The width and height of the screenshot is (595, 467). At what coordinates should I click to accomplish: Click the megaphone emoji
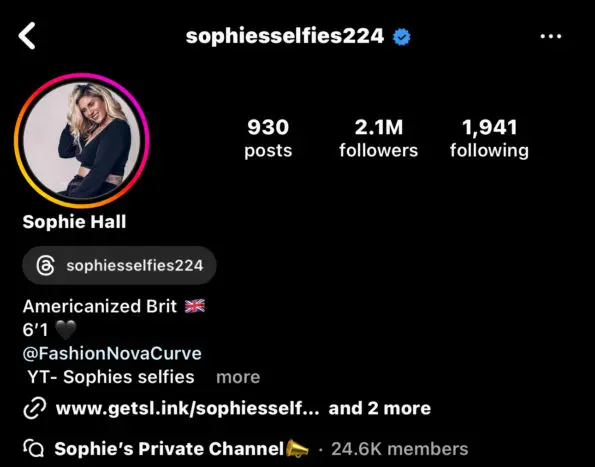tap(297, 448)
